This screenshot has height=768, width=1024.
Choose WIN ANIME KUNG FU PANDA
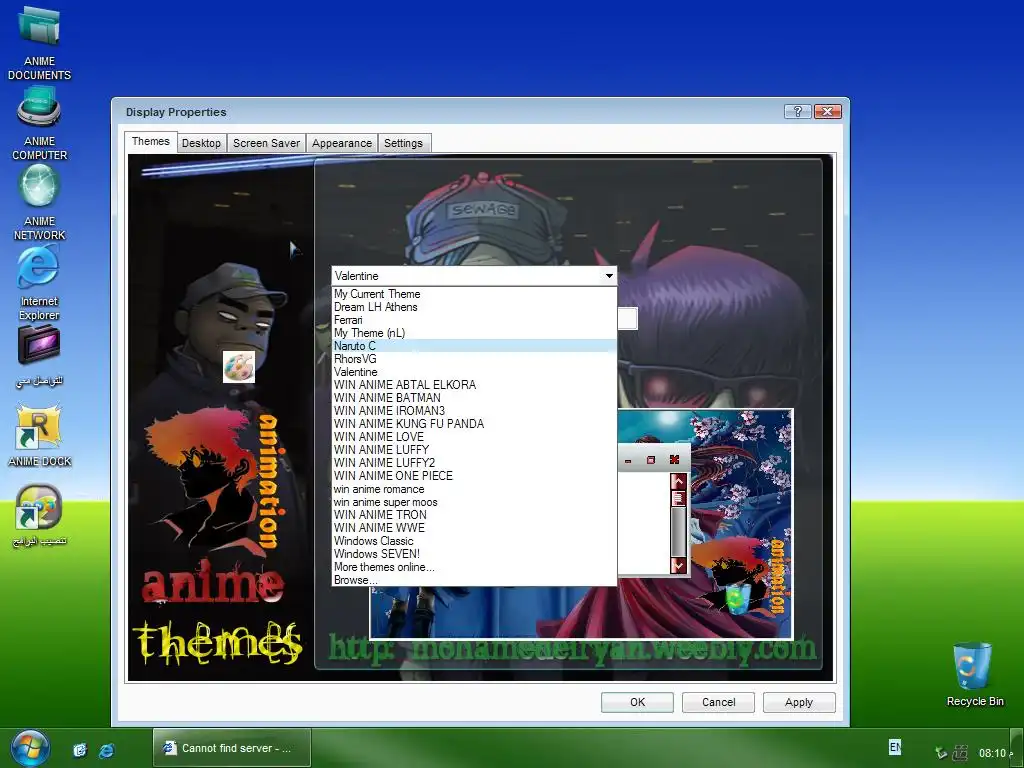474,424
